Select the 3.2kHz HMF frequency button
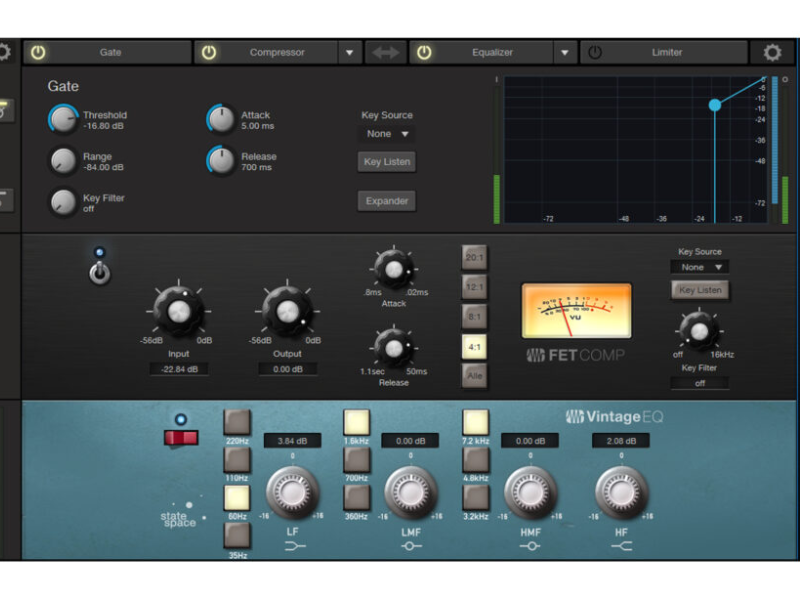800x600 pixels. click(x=476, y=497)
